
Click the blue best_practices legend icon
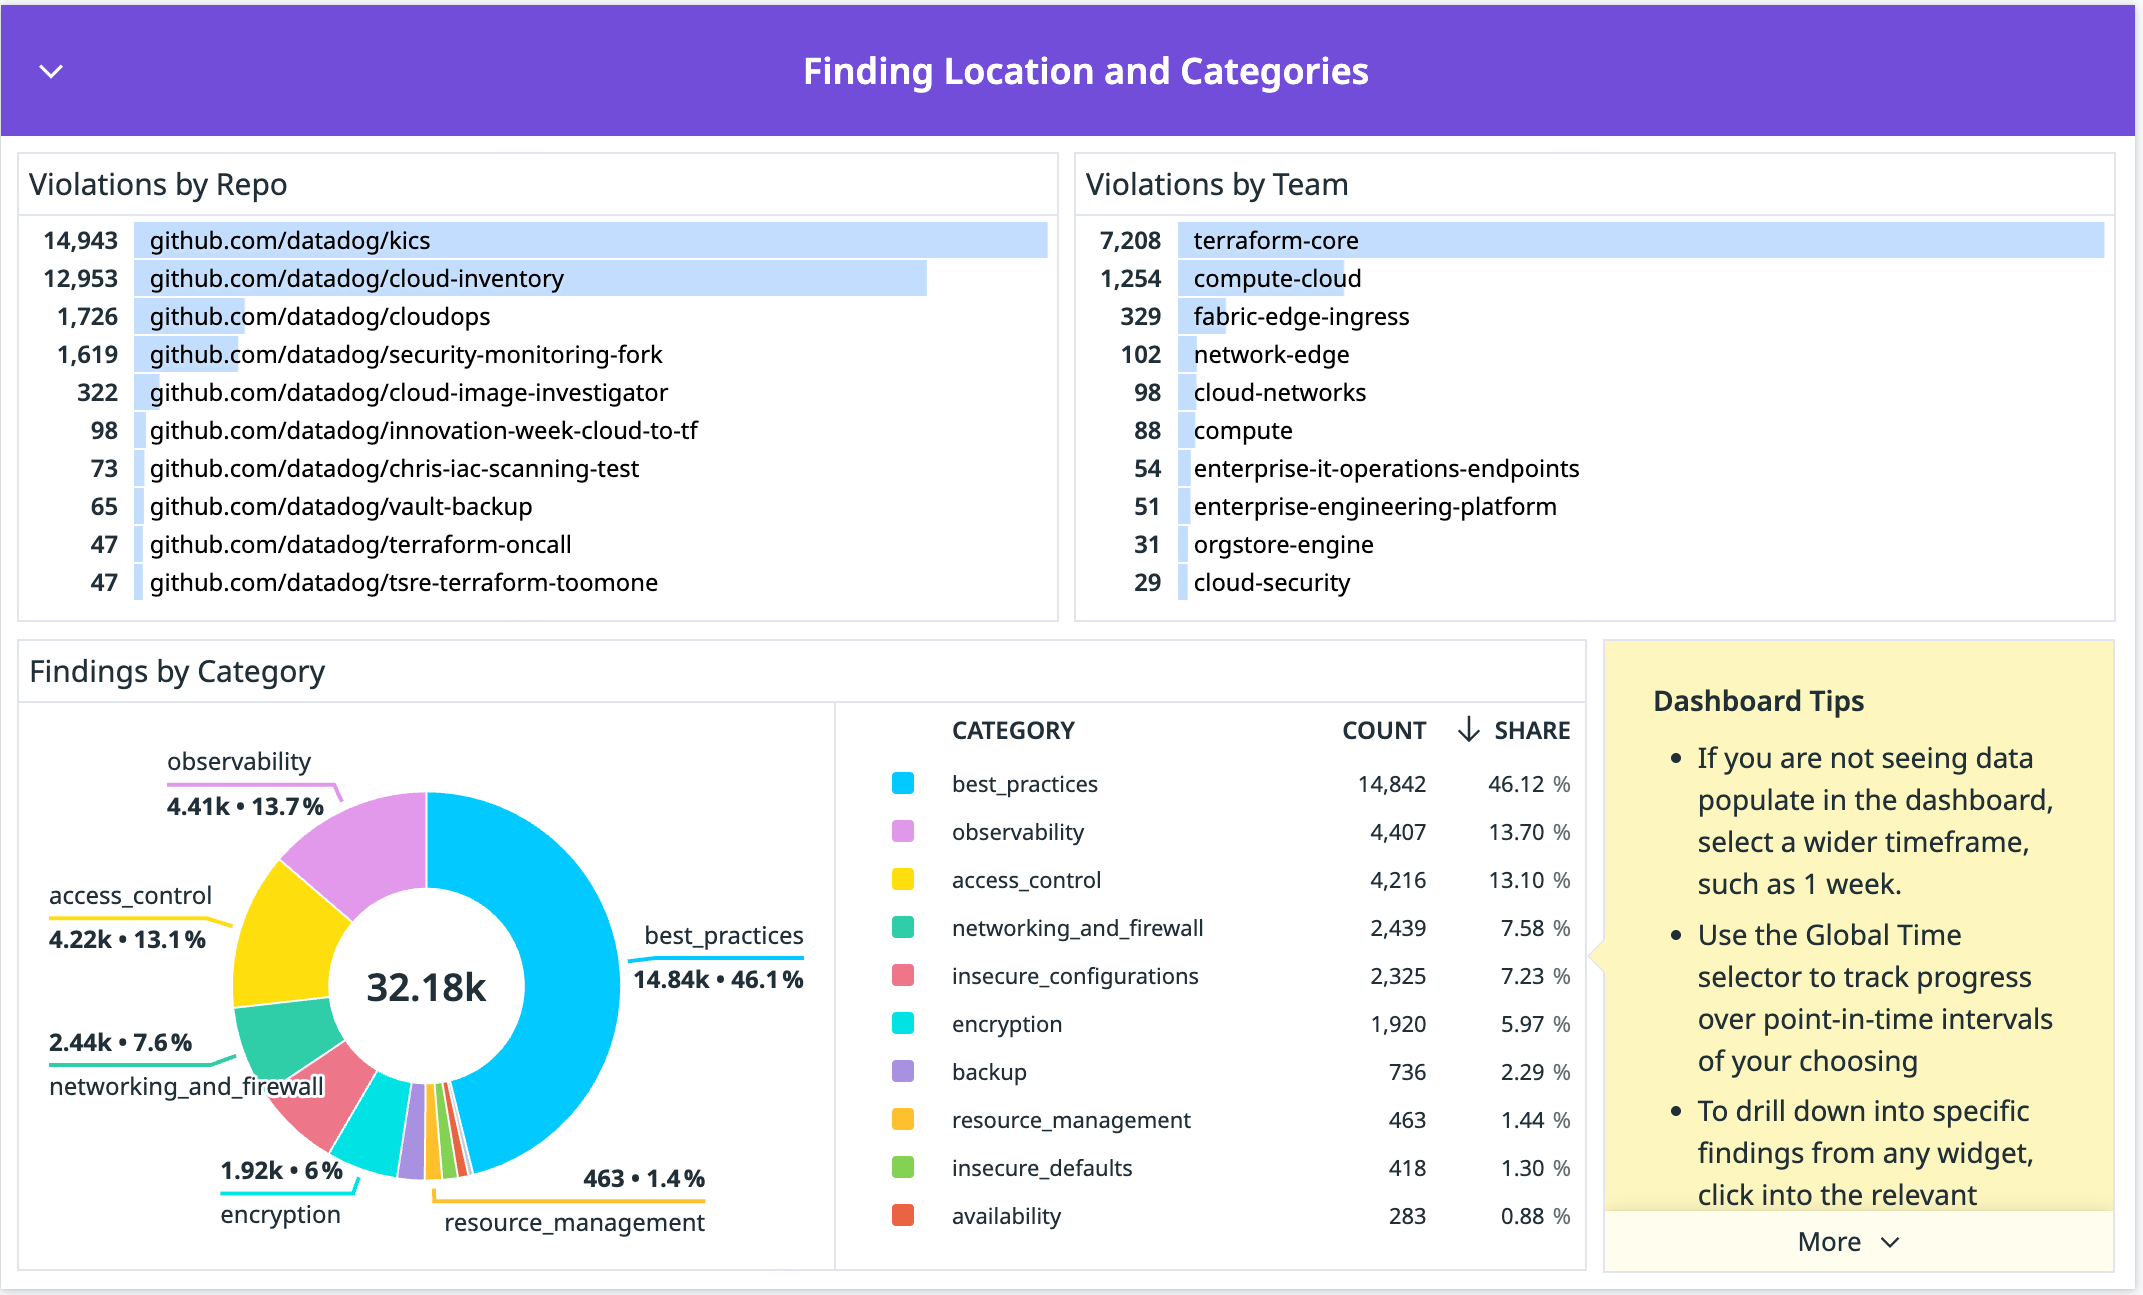tap(901, 783)
